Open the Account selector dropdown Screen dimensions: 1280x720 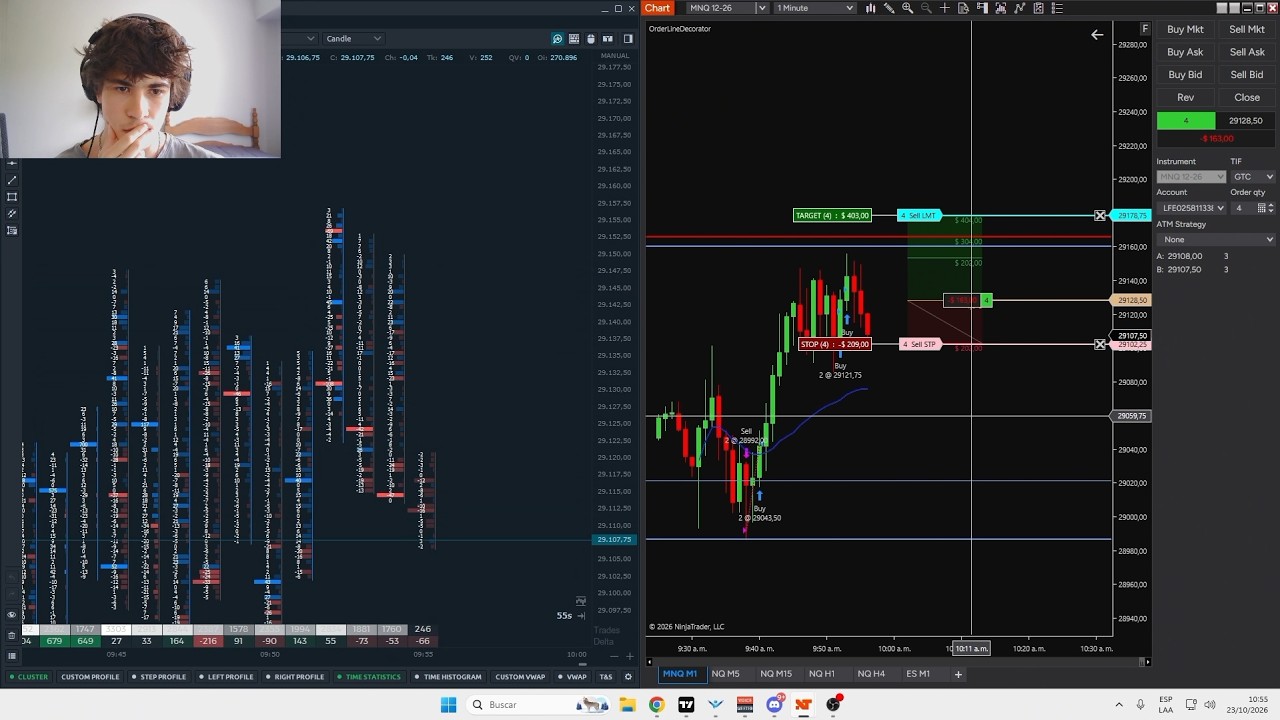(1190, 208)
